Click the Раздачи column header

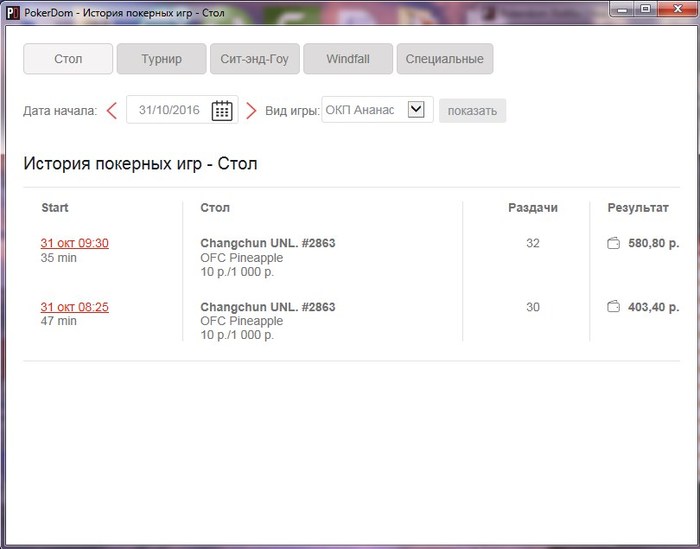coord(533,208)
